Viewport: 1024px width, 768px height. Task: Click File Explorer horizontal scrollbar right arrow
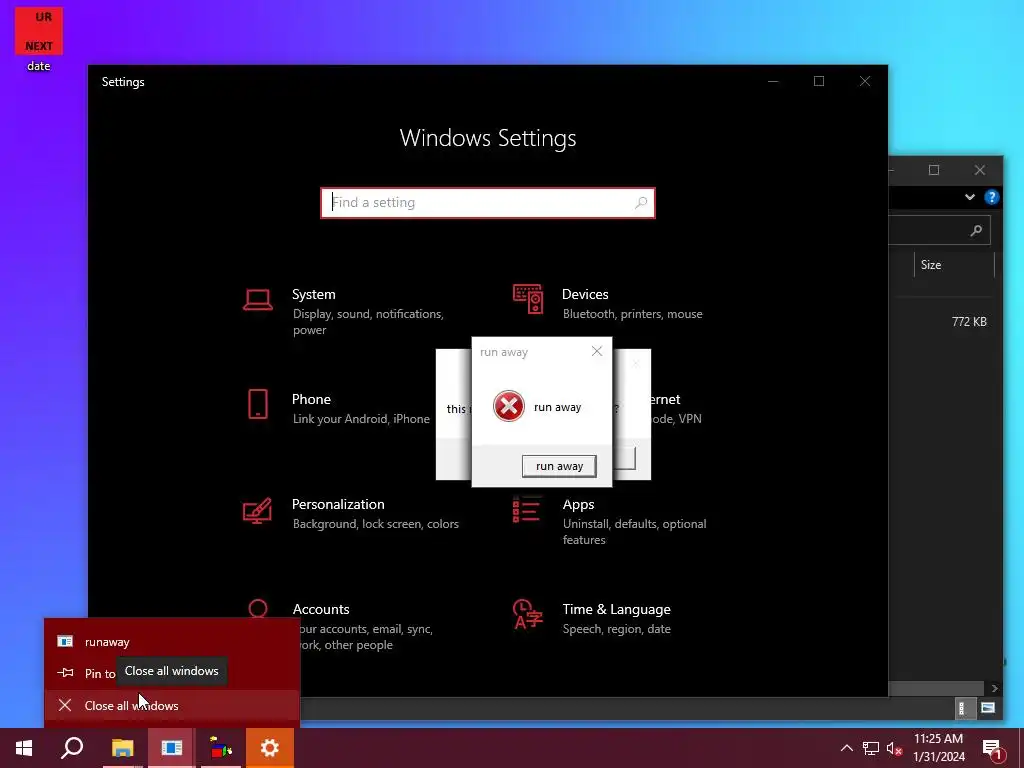coord(994,688)
